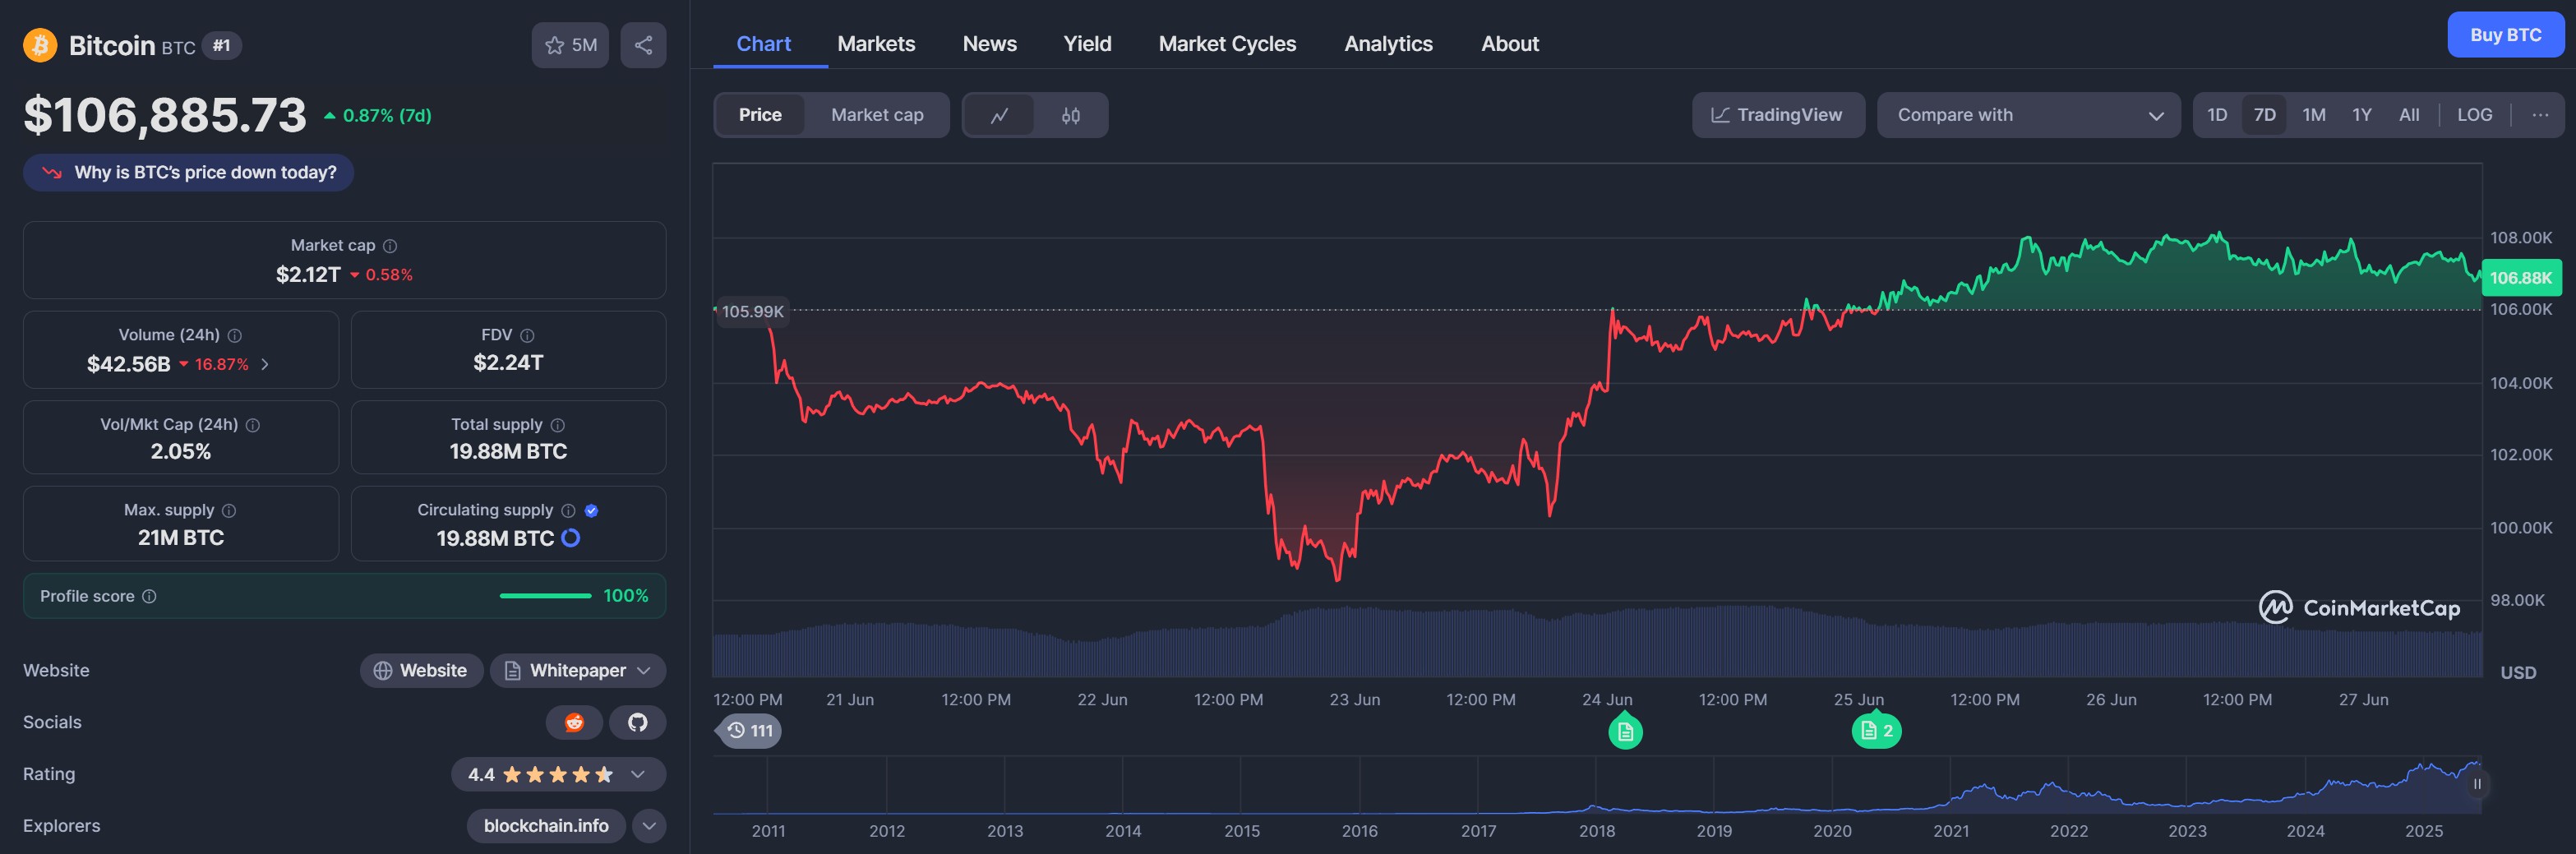The image size is (2576, 854).
Task: Open Volume (24h) details arrow
Action: pos(265,364)
